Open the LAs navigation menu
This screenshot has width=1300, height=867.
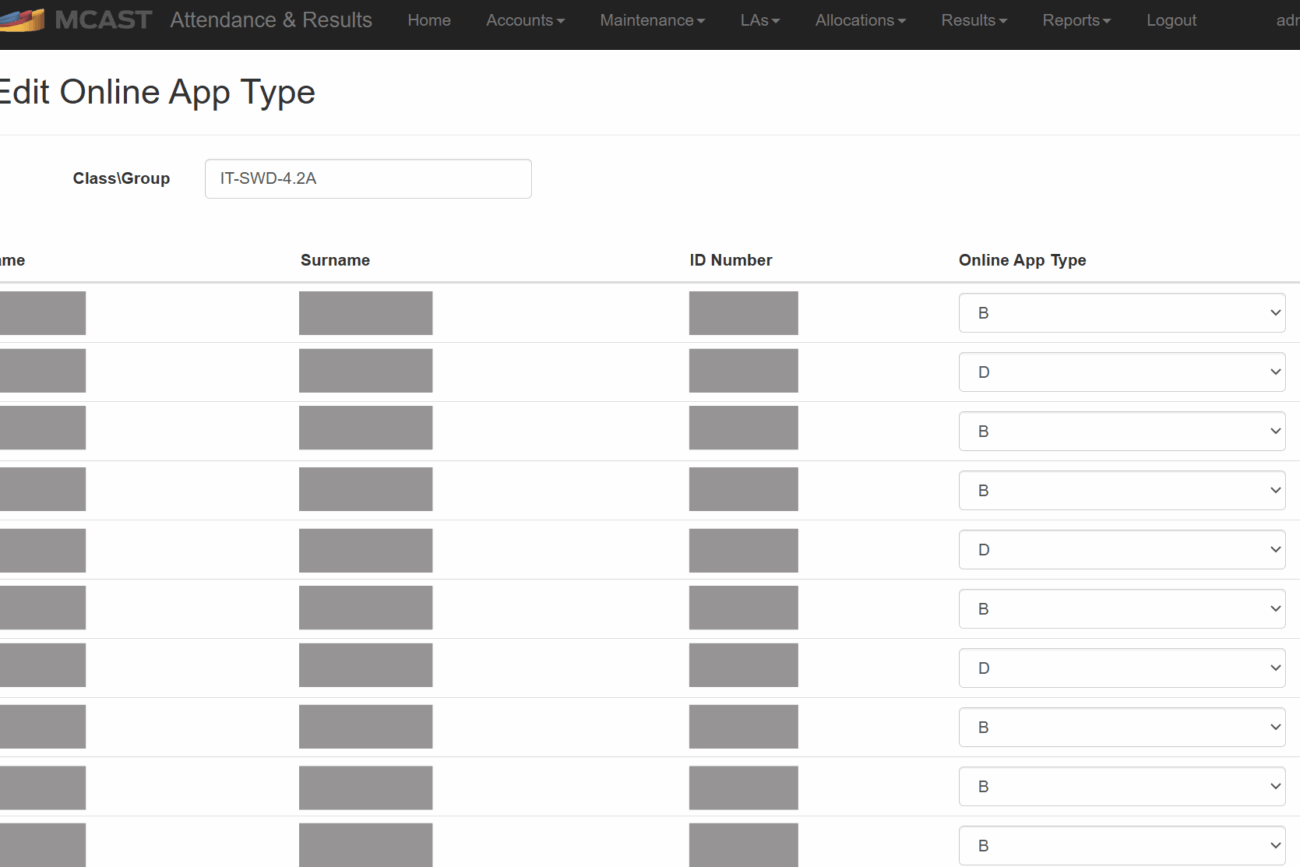pyautogui.click(x=760, y=20)
